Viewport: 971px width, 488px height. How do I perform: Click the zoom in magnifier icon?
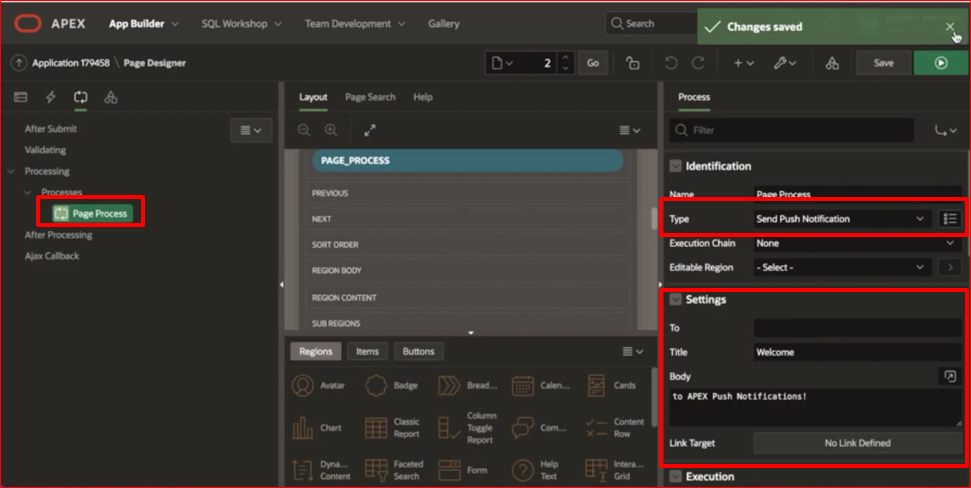tap(331, 130)
